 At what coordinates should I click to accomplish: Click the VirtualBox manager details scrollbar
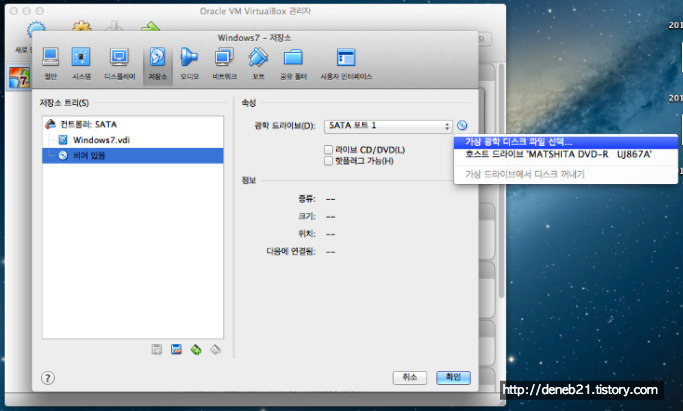point(501,181)
